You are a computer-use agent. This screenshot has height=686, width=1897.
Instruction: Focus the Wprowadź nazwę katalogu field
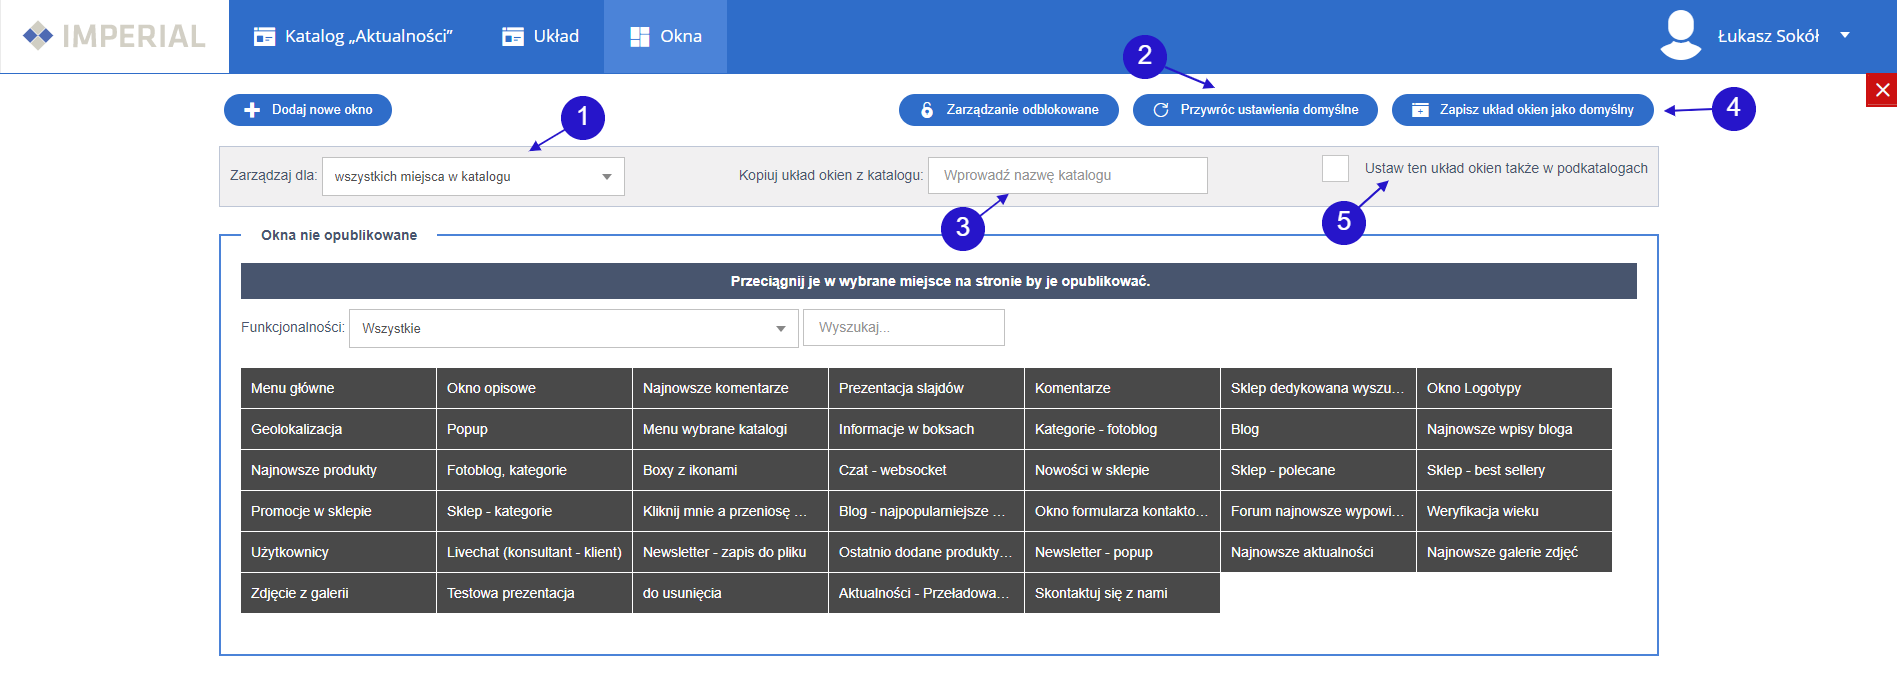click(x=1067, y=176)
